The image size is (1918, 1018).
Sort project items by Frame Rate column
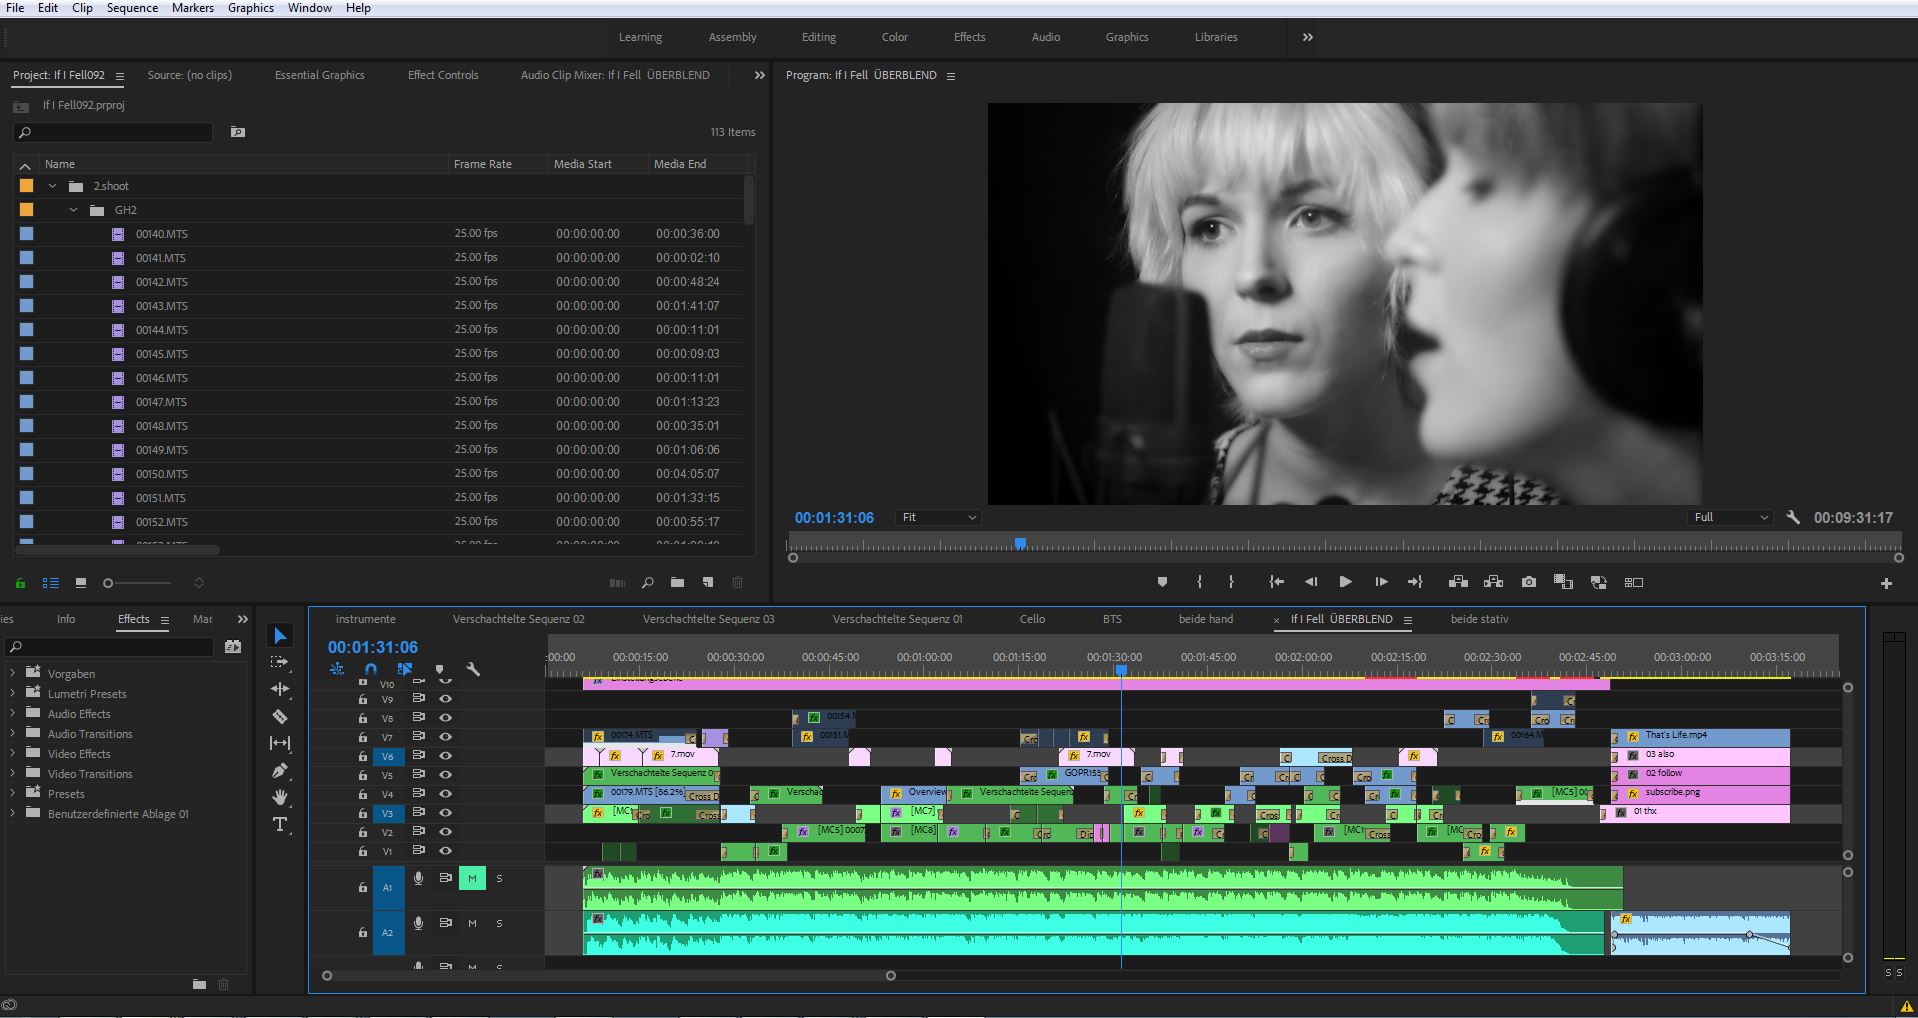tap(482, 164)
